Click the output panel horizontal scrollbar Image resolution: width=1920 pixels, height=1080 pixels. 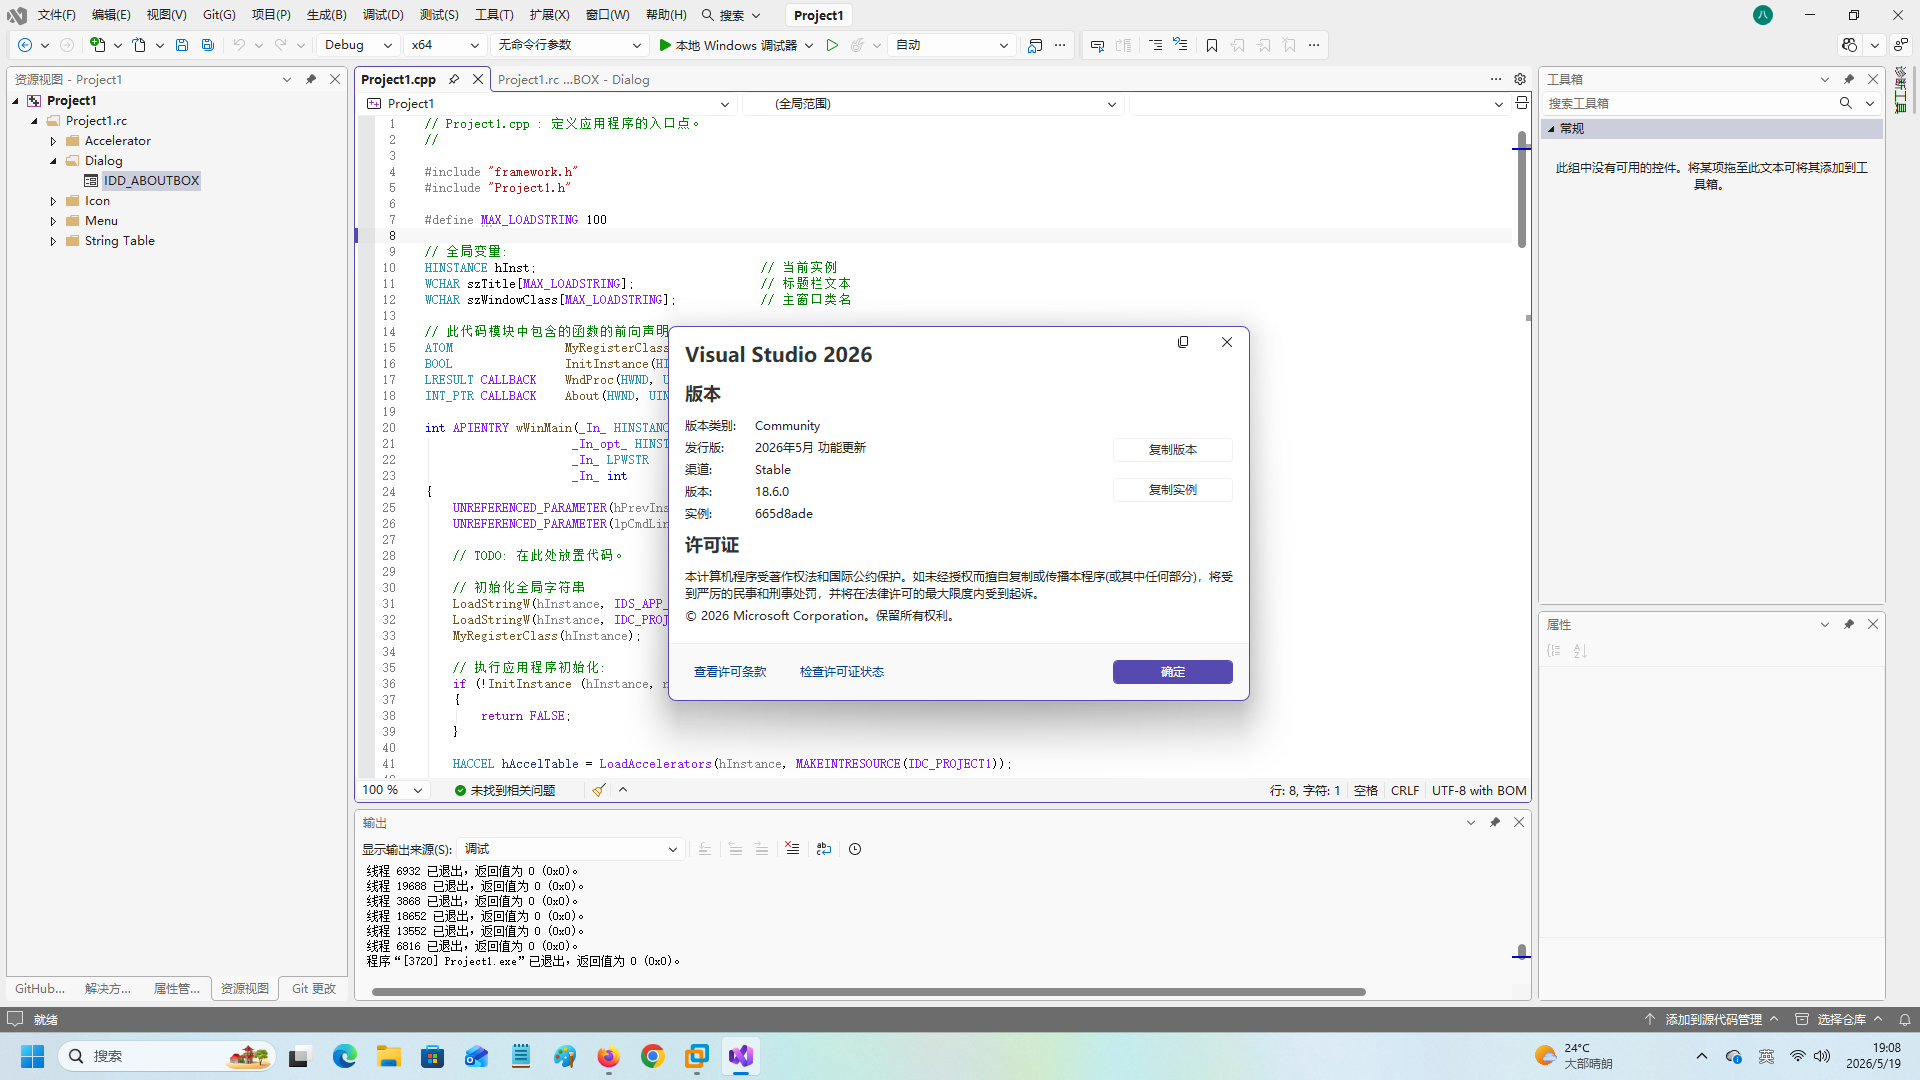tap(868, 992)
